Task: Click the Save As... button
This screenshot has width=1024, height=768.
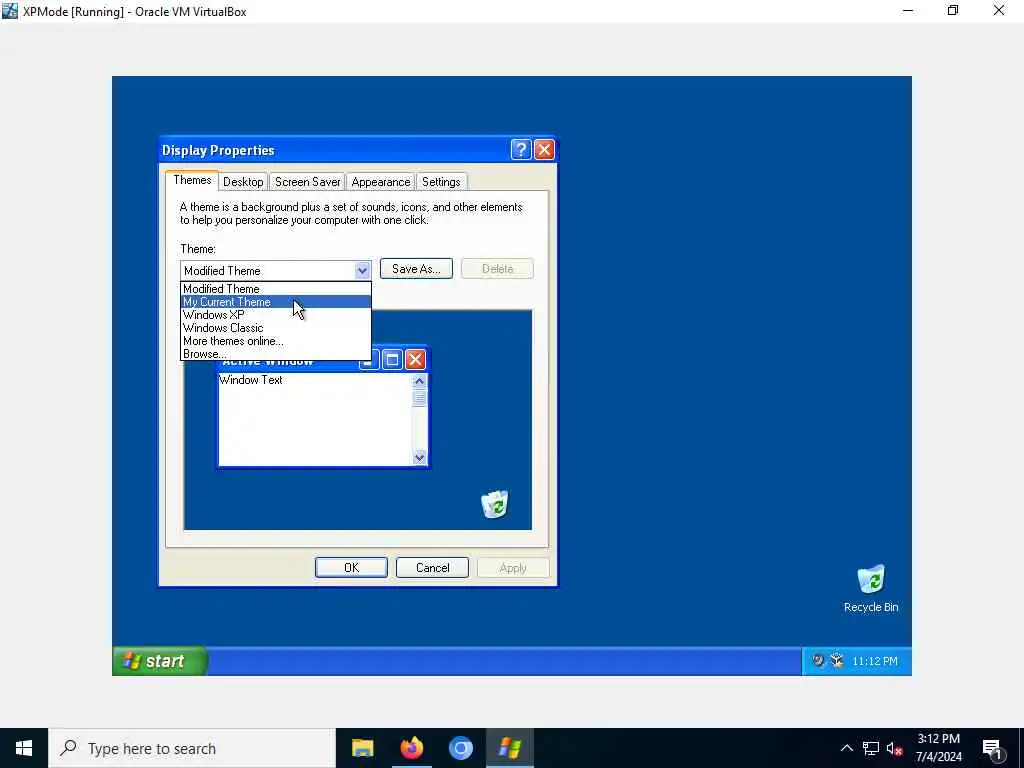Action: (x=416, y=268)
